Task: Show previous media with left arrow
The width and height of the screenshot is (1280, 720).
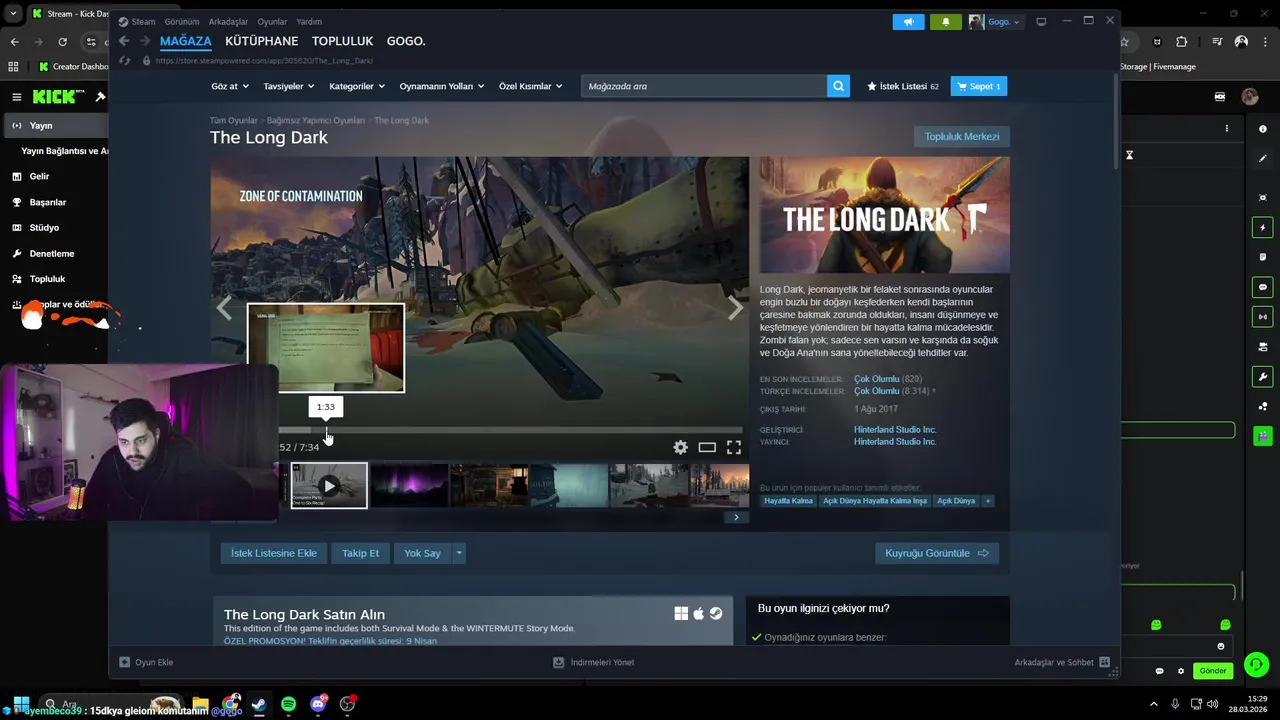Action: [x=224, y=307]
